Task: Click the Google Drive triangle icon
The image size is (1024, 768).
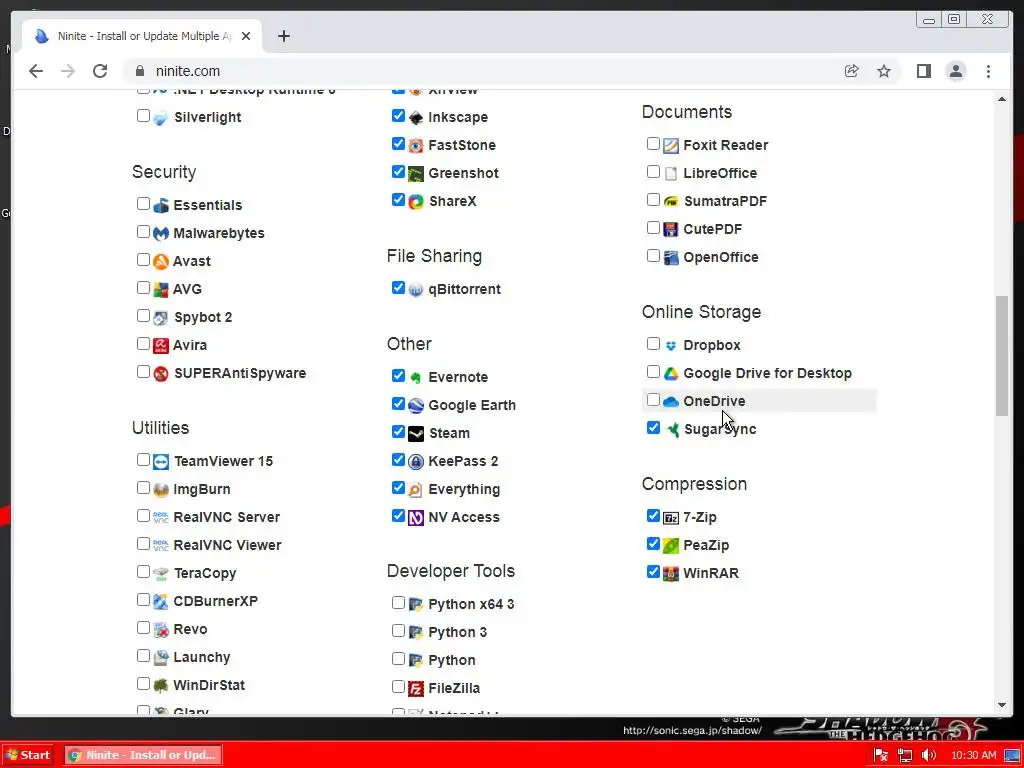Action: [671, 374]
